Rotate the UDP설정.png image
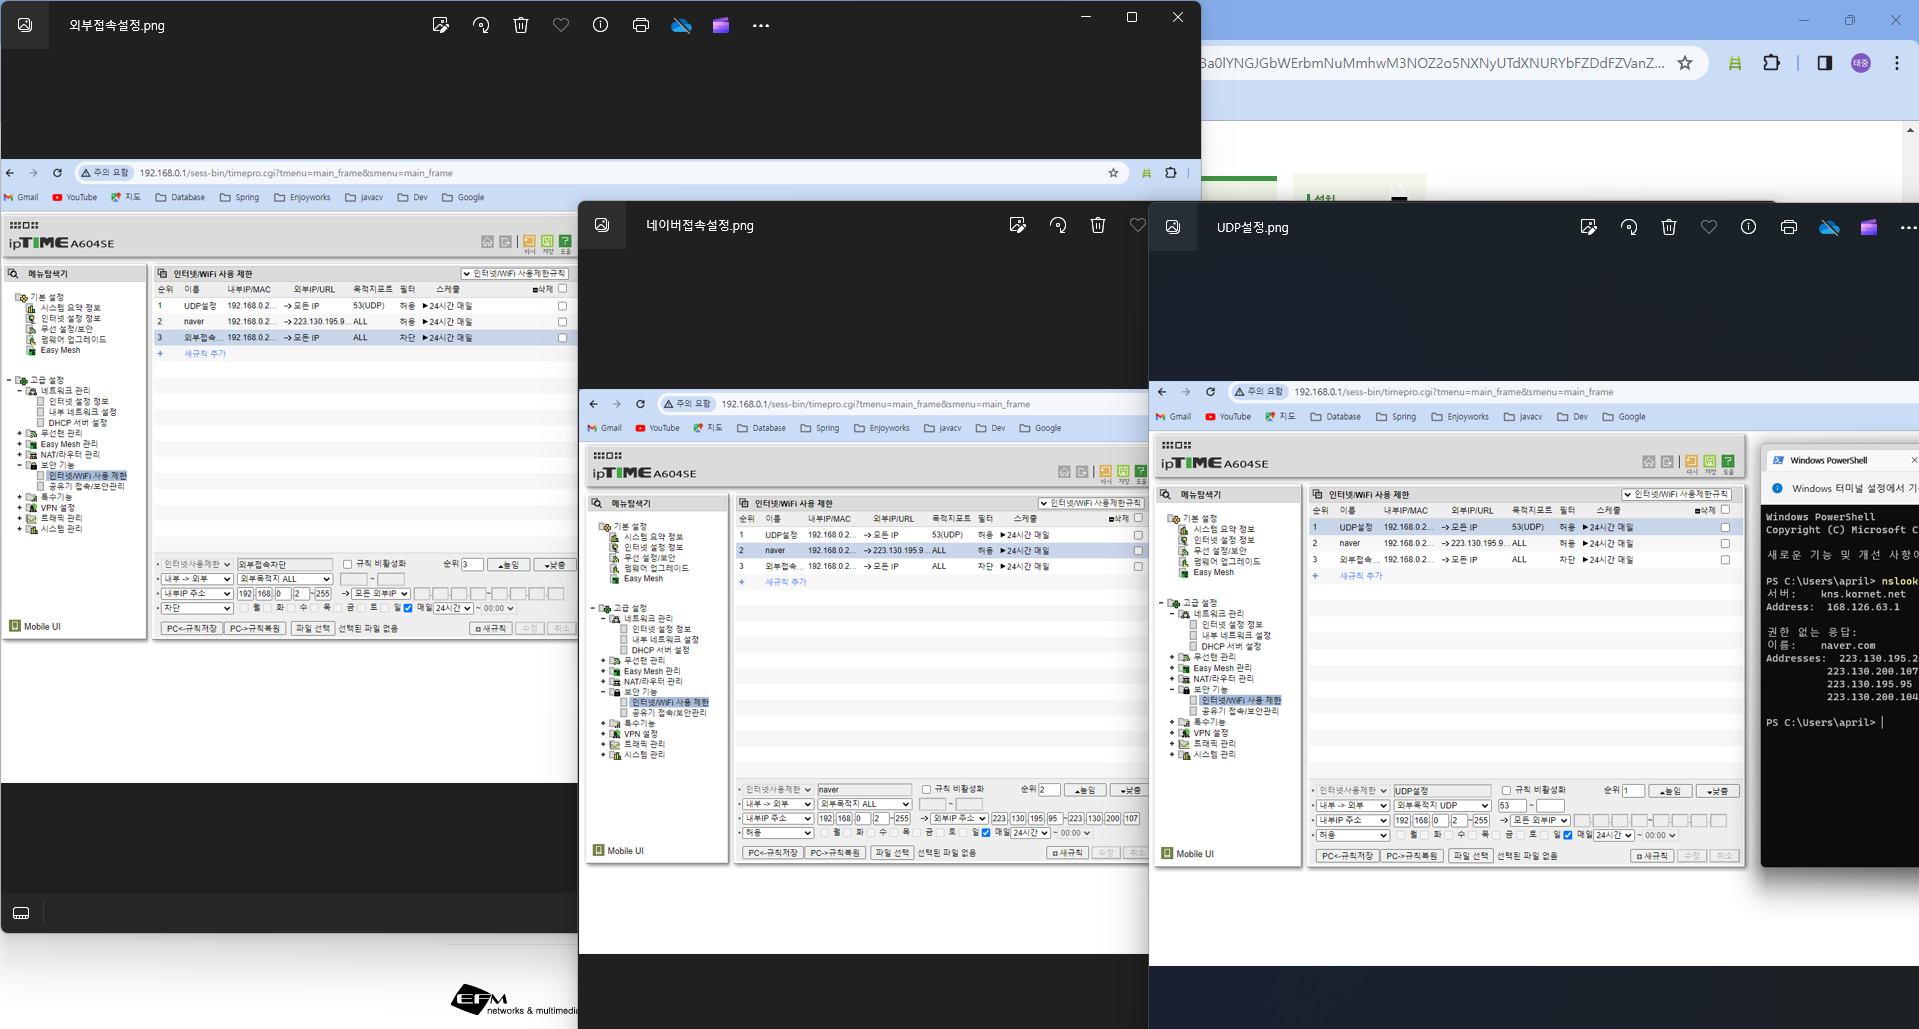This screenshot has width=1919, height=1029. tap(1629, 227)
